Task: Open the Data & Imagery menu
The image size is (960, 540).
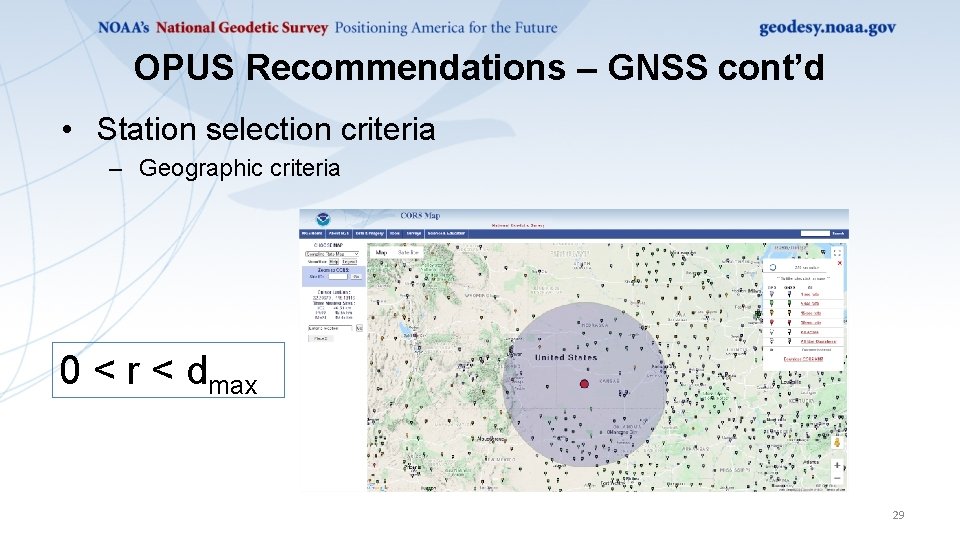Action: click(370, 233)
